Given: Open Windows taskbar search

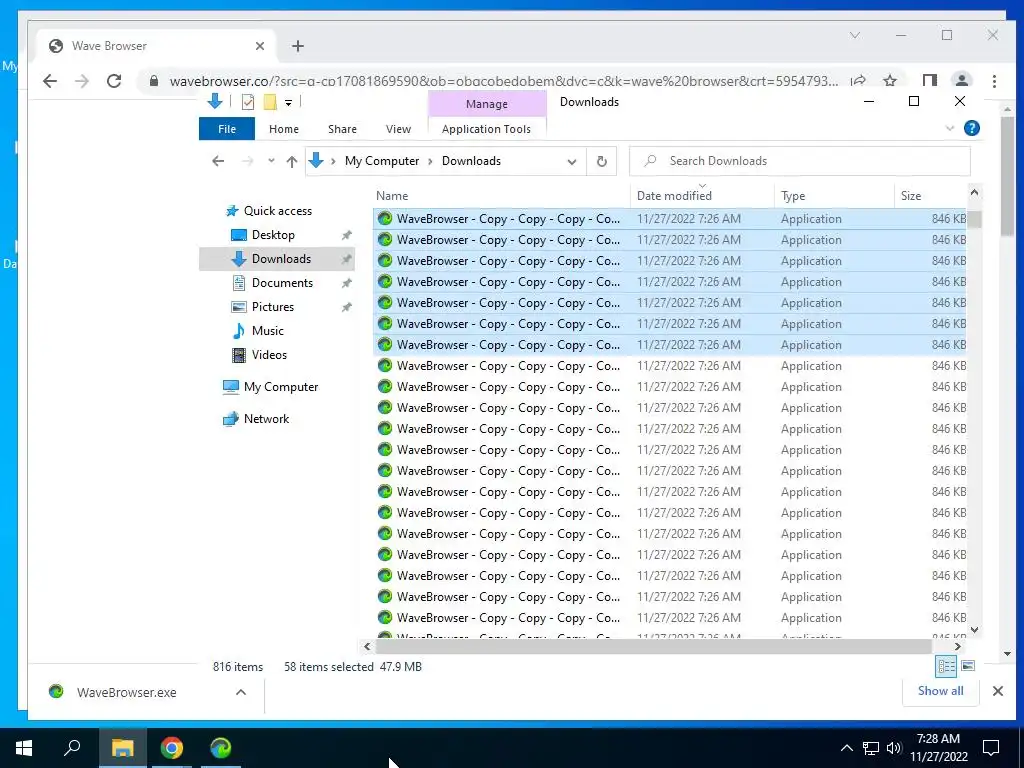Looking at the screenshot, I should [72, 748].
